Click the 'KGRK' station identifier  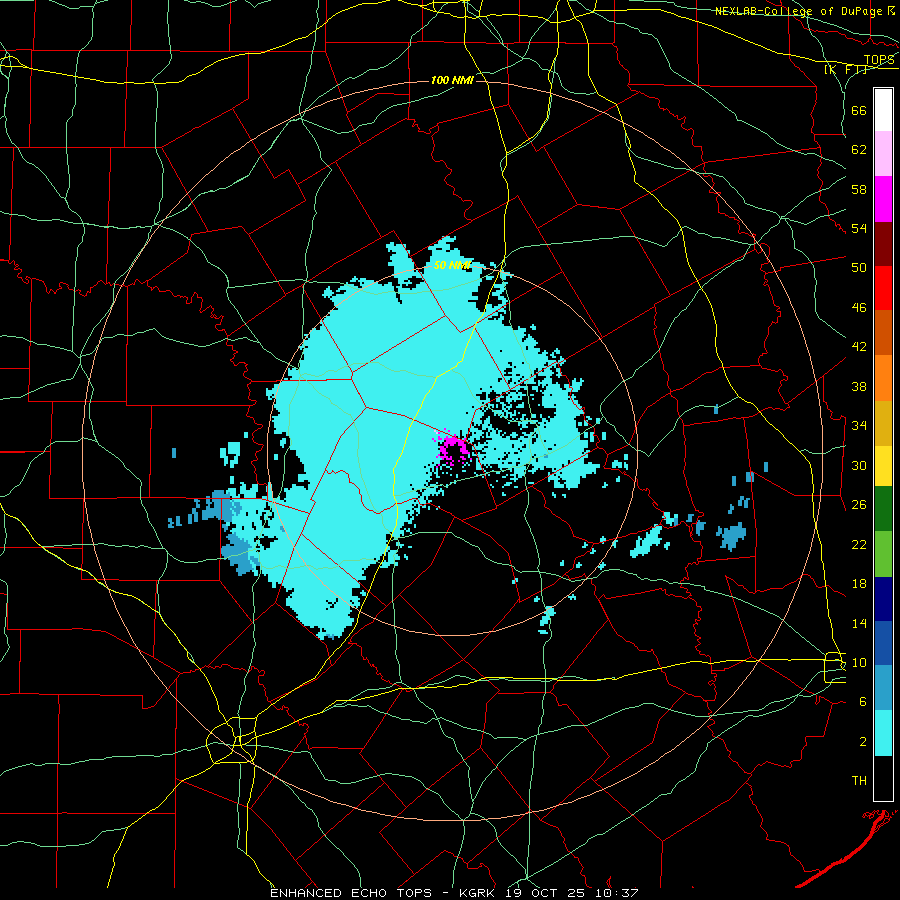tap(477, 893)
